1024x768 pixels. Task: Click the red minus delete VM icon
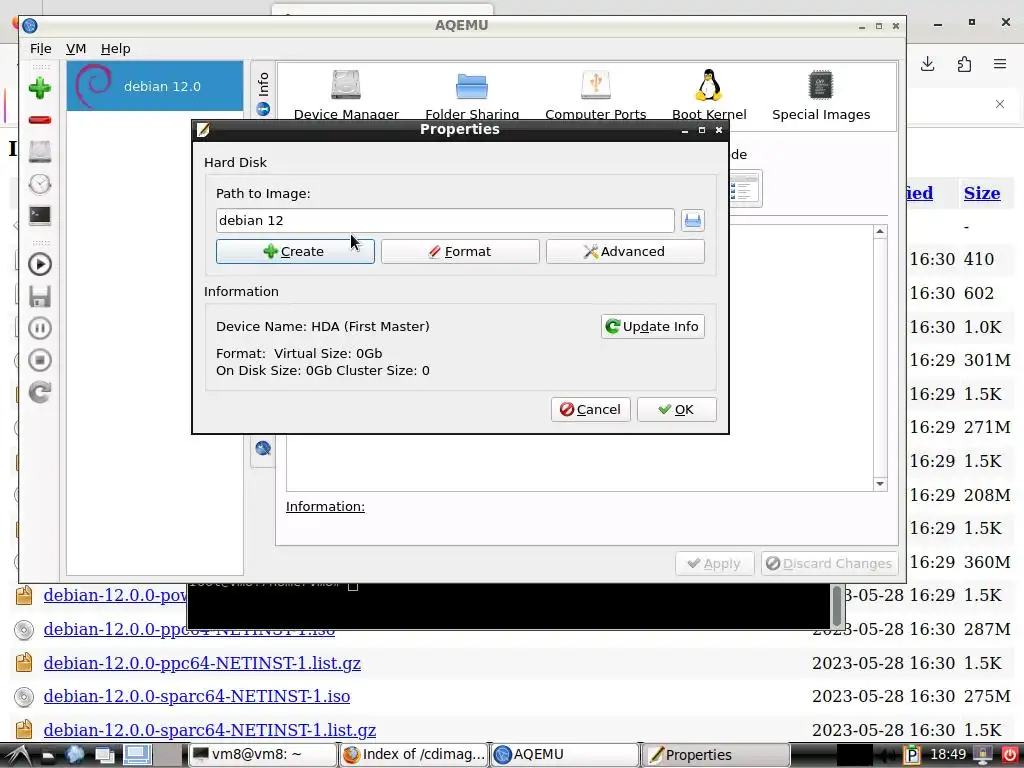[x=40, y=120]
